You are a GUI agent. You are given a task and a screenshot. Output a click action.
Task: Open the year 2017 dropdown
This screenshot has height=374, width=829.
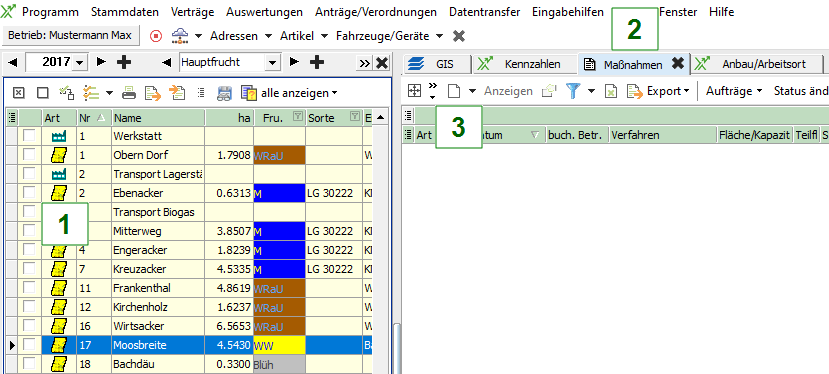tap(79, 62)
